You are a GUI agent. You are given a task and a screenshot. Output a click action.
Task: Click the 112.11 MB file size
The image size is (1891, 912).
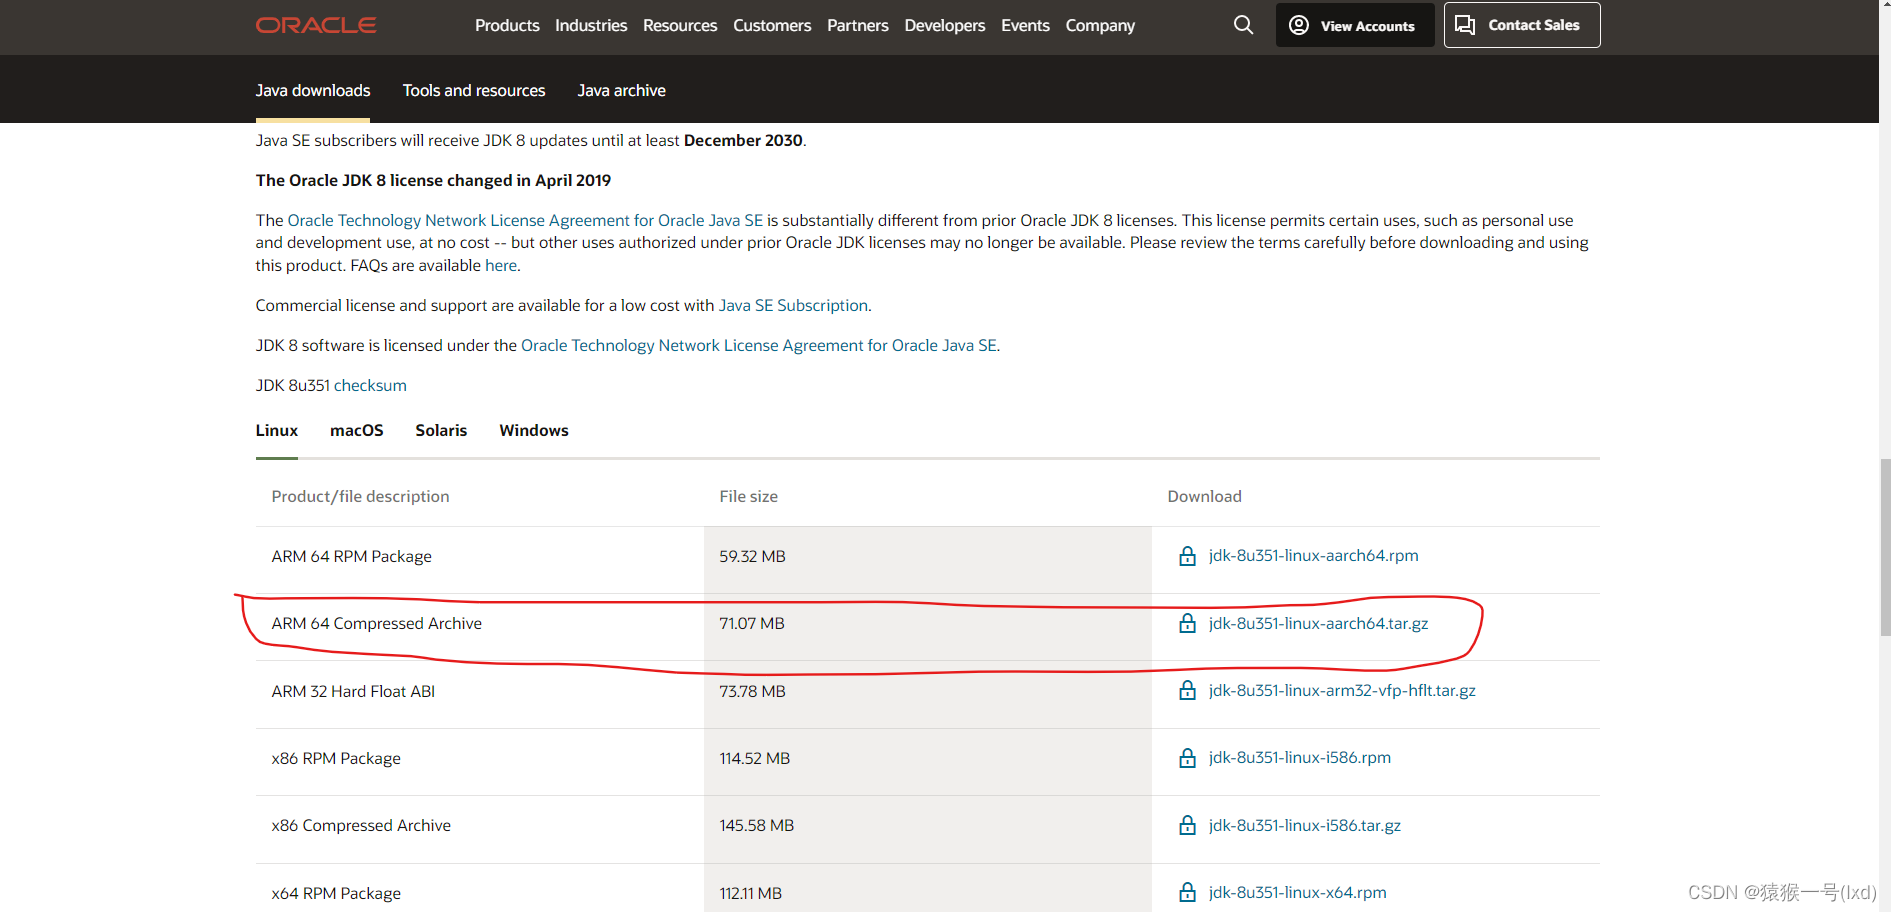751,893
